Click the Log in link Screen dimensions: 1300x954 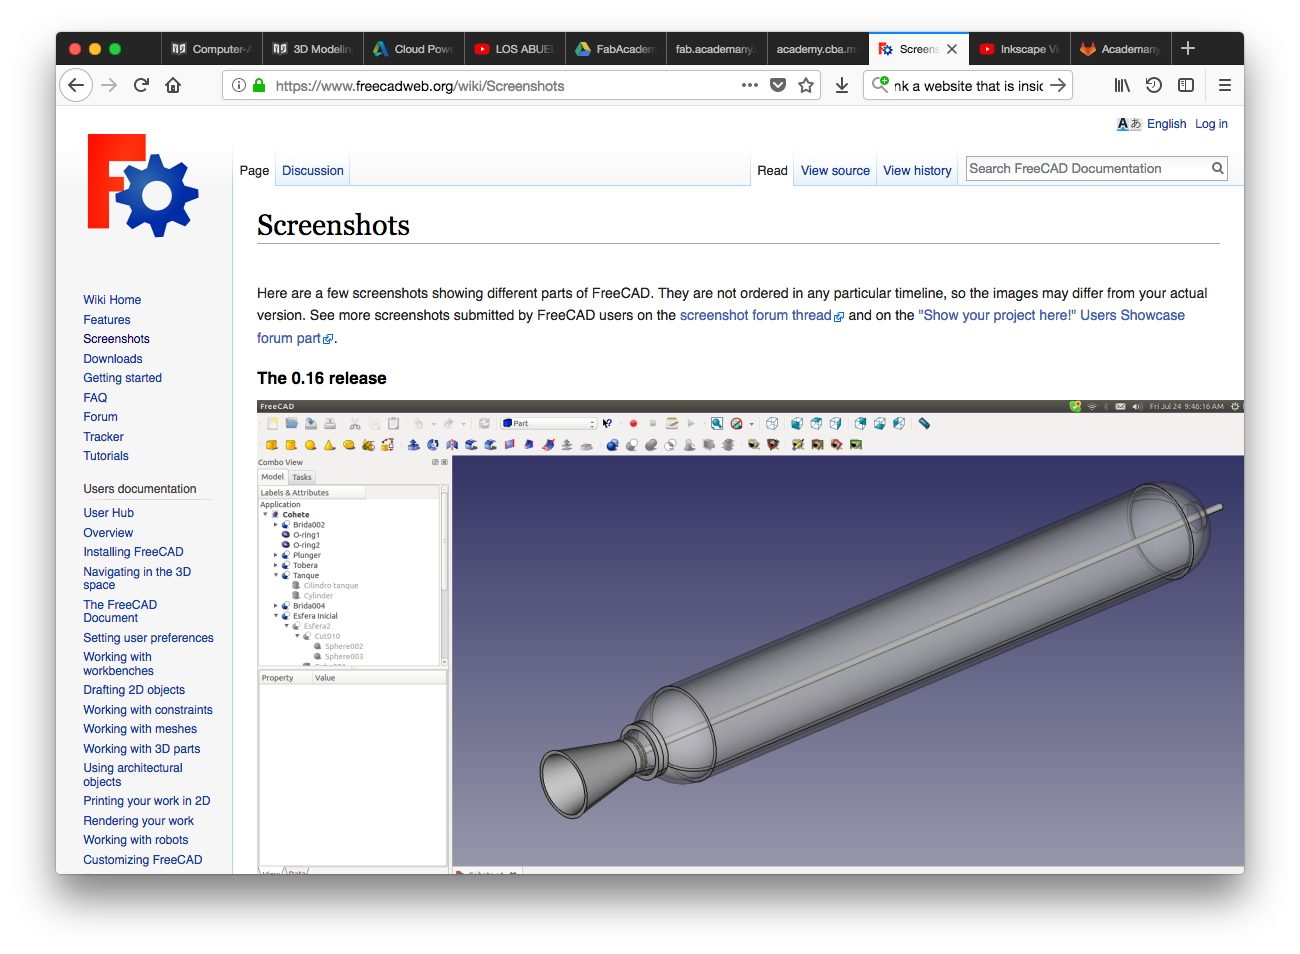coord(1211,124)
